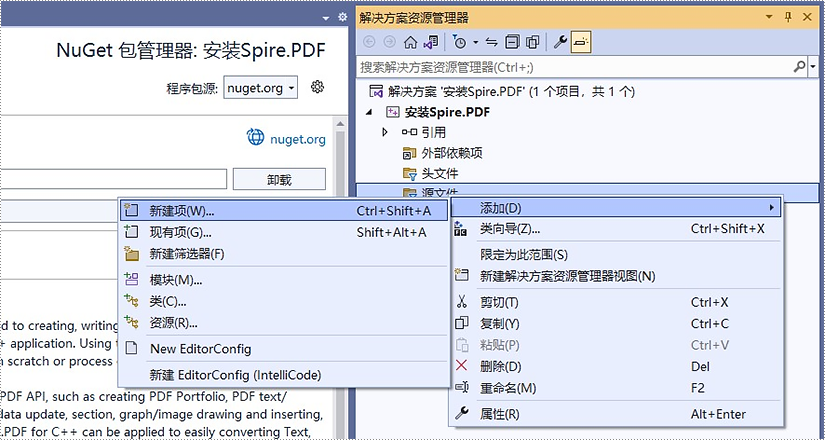The image size is (825, 440).
Task: Click the magnifier search icon in Solution Explorer
Action: click(799, 67)
